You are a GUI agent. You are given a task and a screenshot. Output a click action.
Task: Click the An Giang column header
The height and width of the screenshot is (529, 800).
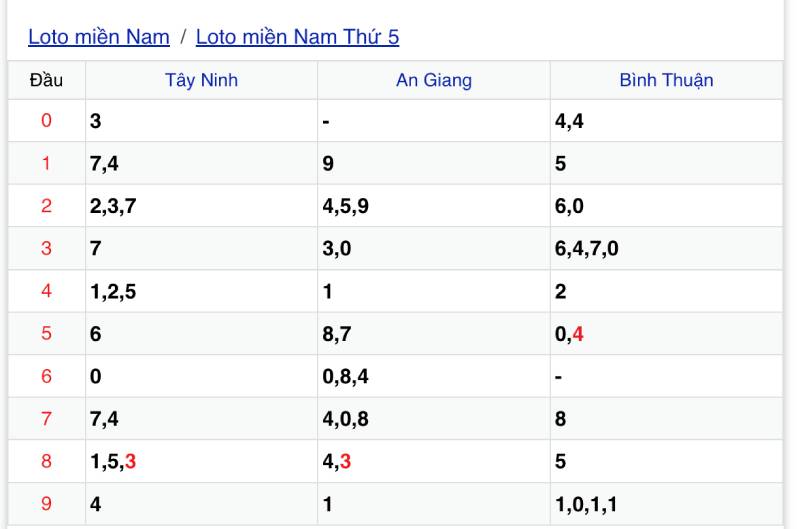coord(433,81)
